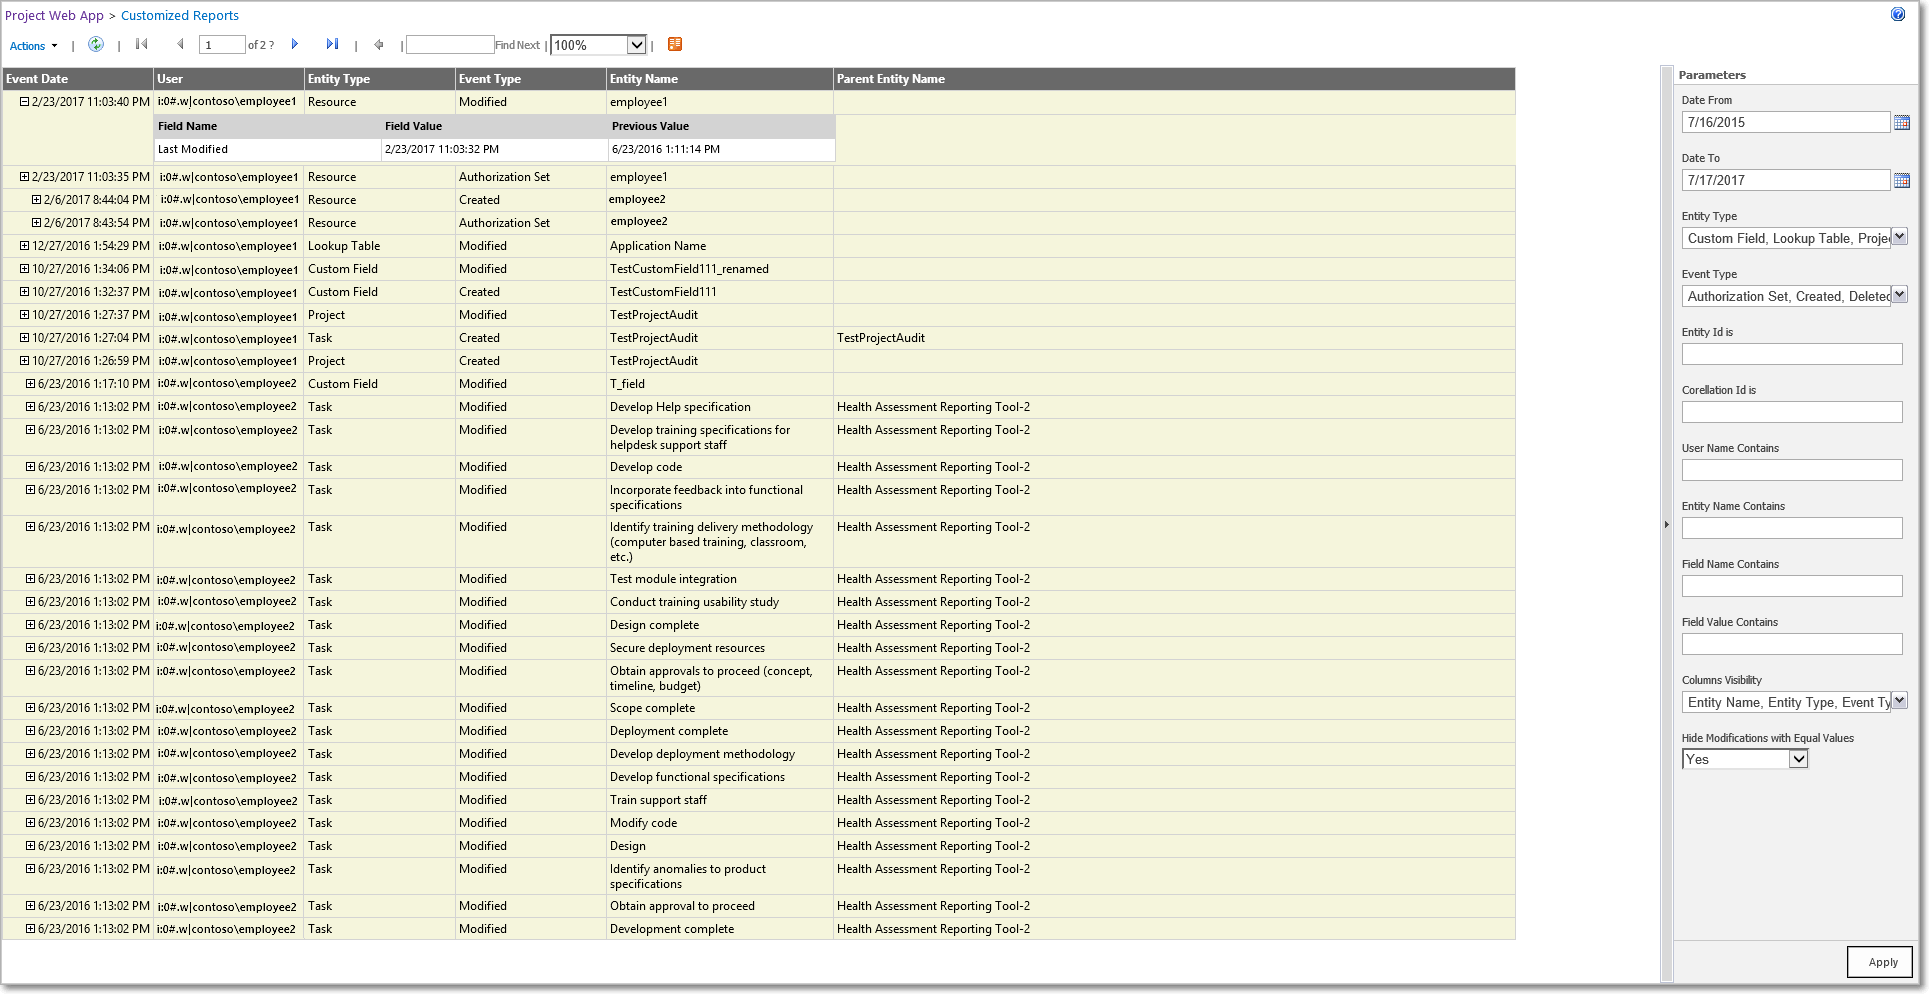Open the Date From calendar picker
The width and height of the screenshot is (1929, 994).
(x=1902, y=122)
